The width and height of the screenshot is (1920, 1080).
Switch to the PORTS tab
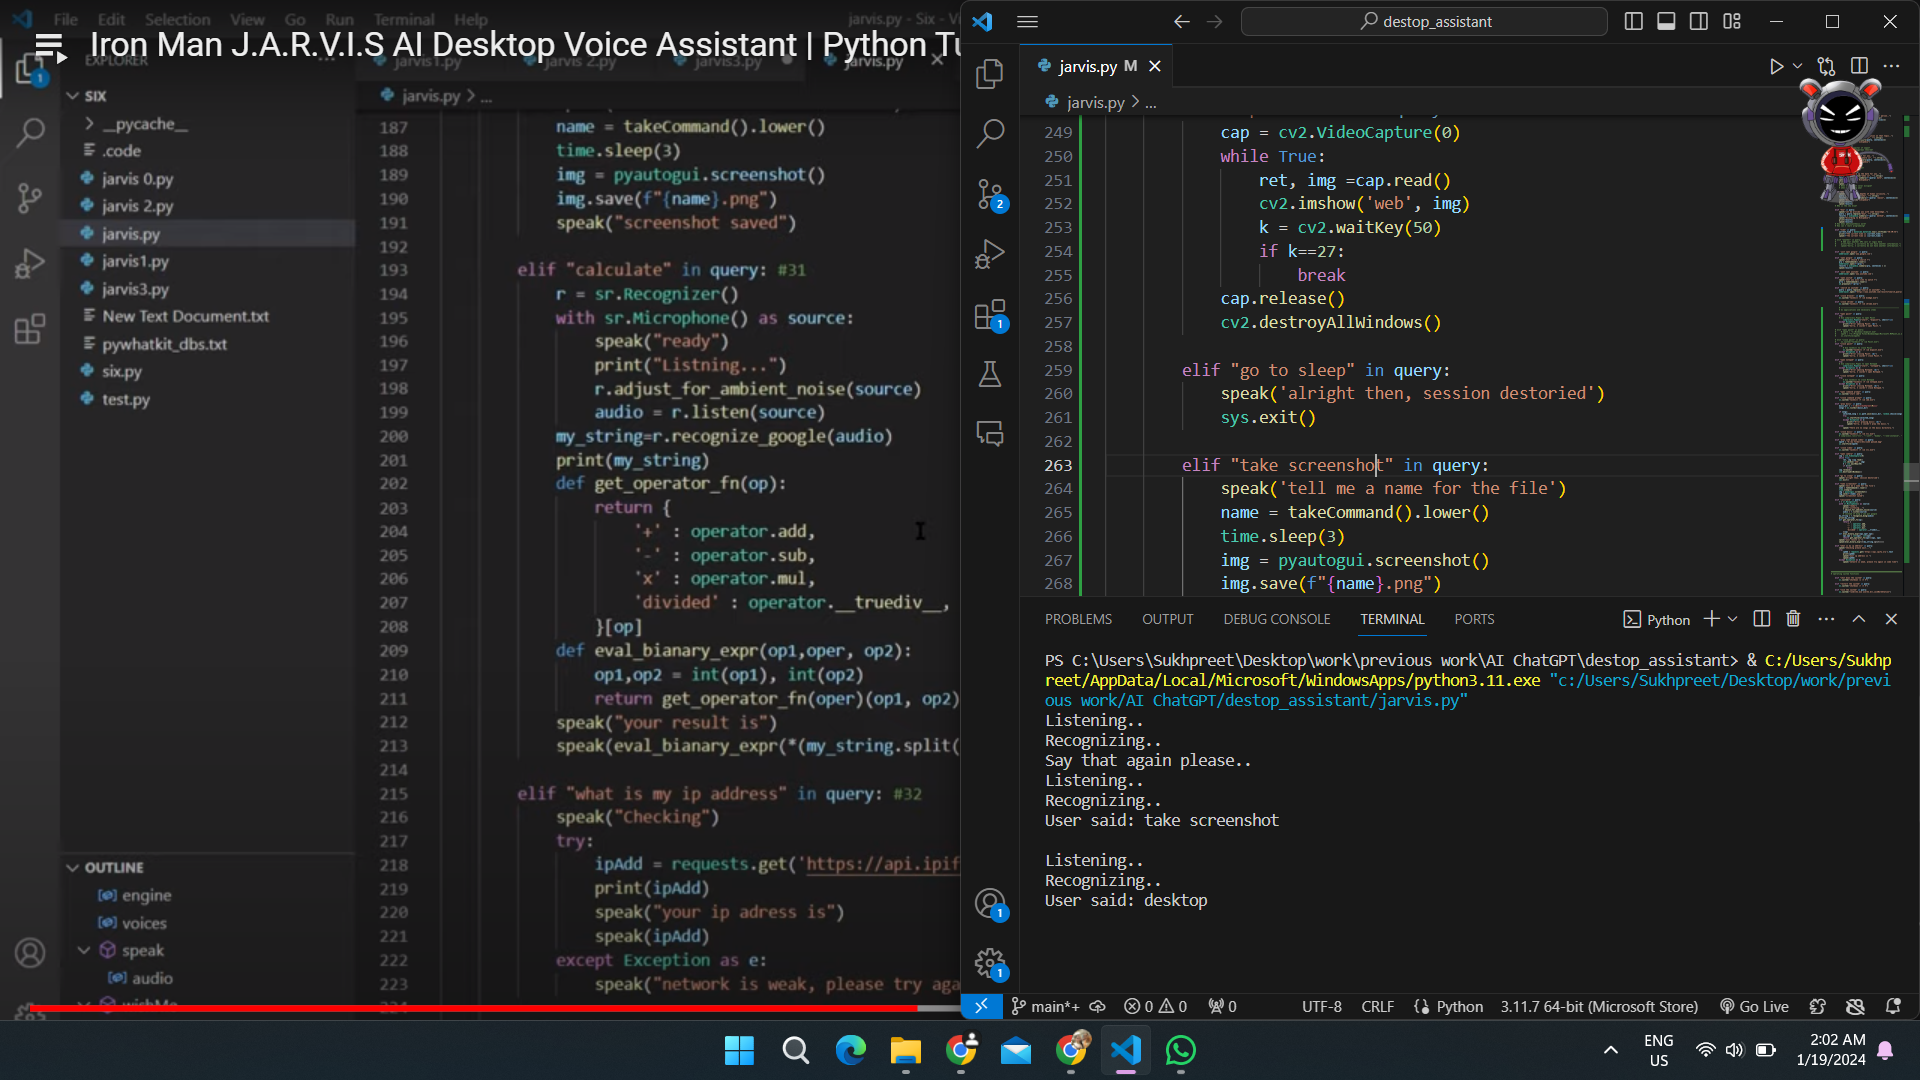pyautogui.click(x=1474, y=619)
